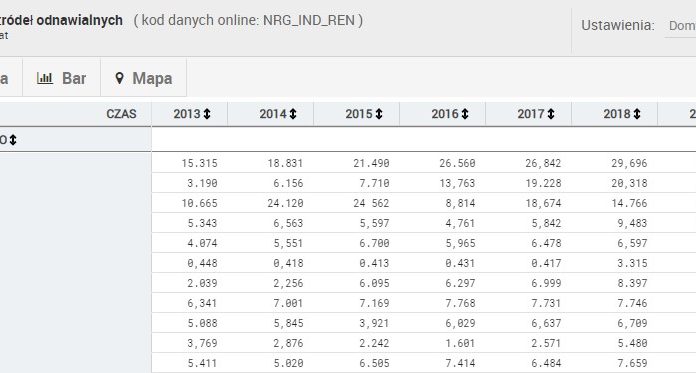Sort table by the 2014 column arrow
The height and width of the screenshot is (373, 696).
[293, 114]
